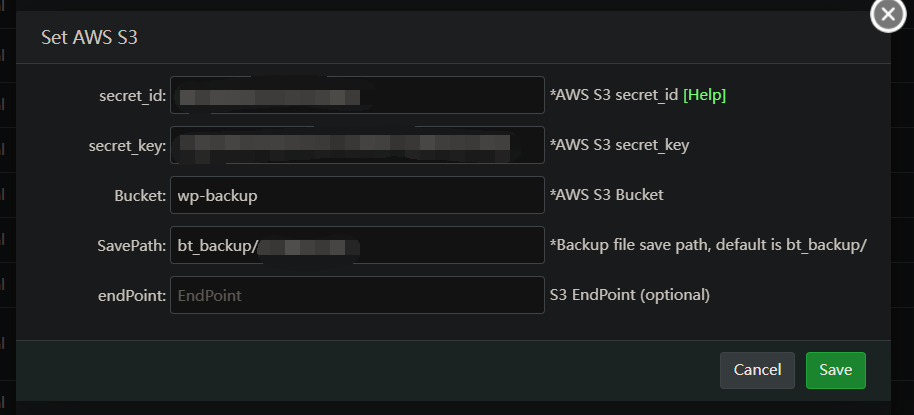This screenshot has height=415, width=914.
Task: Click the Bucket field containing wp-backup
Action: click(x=357, y=195)
